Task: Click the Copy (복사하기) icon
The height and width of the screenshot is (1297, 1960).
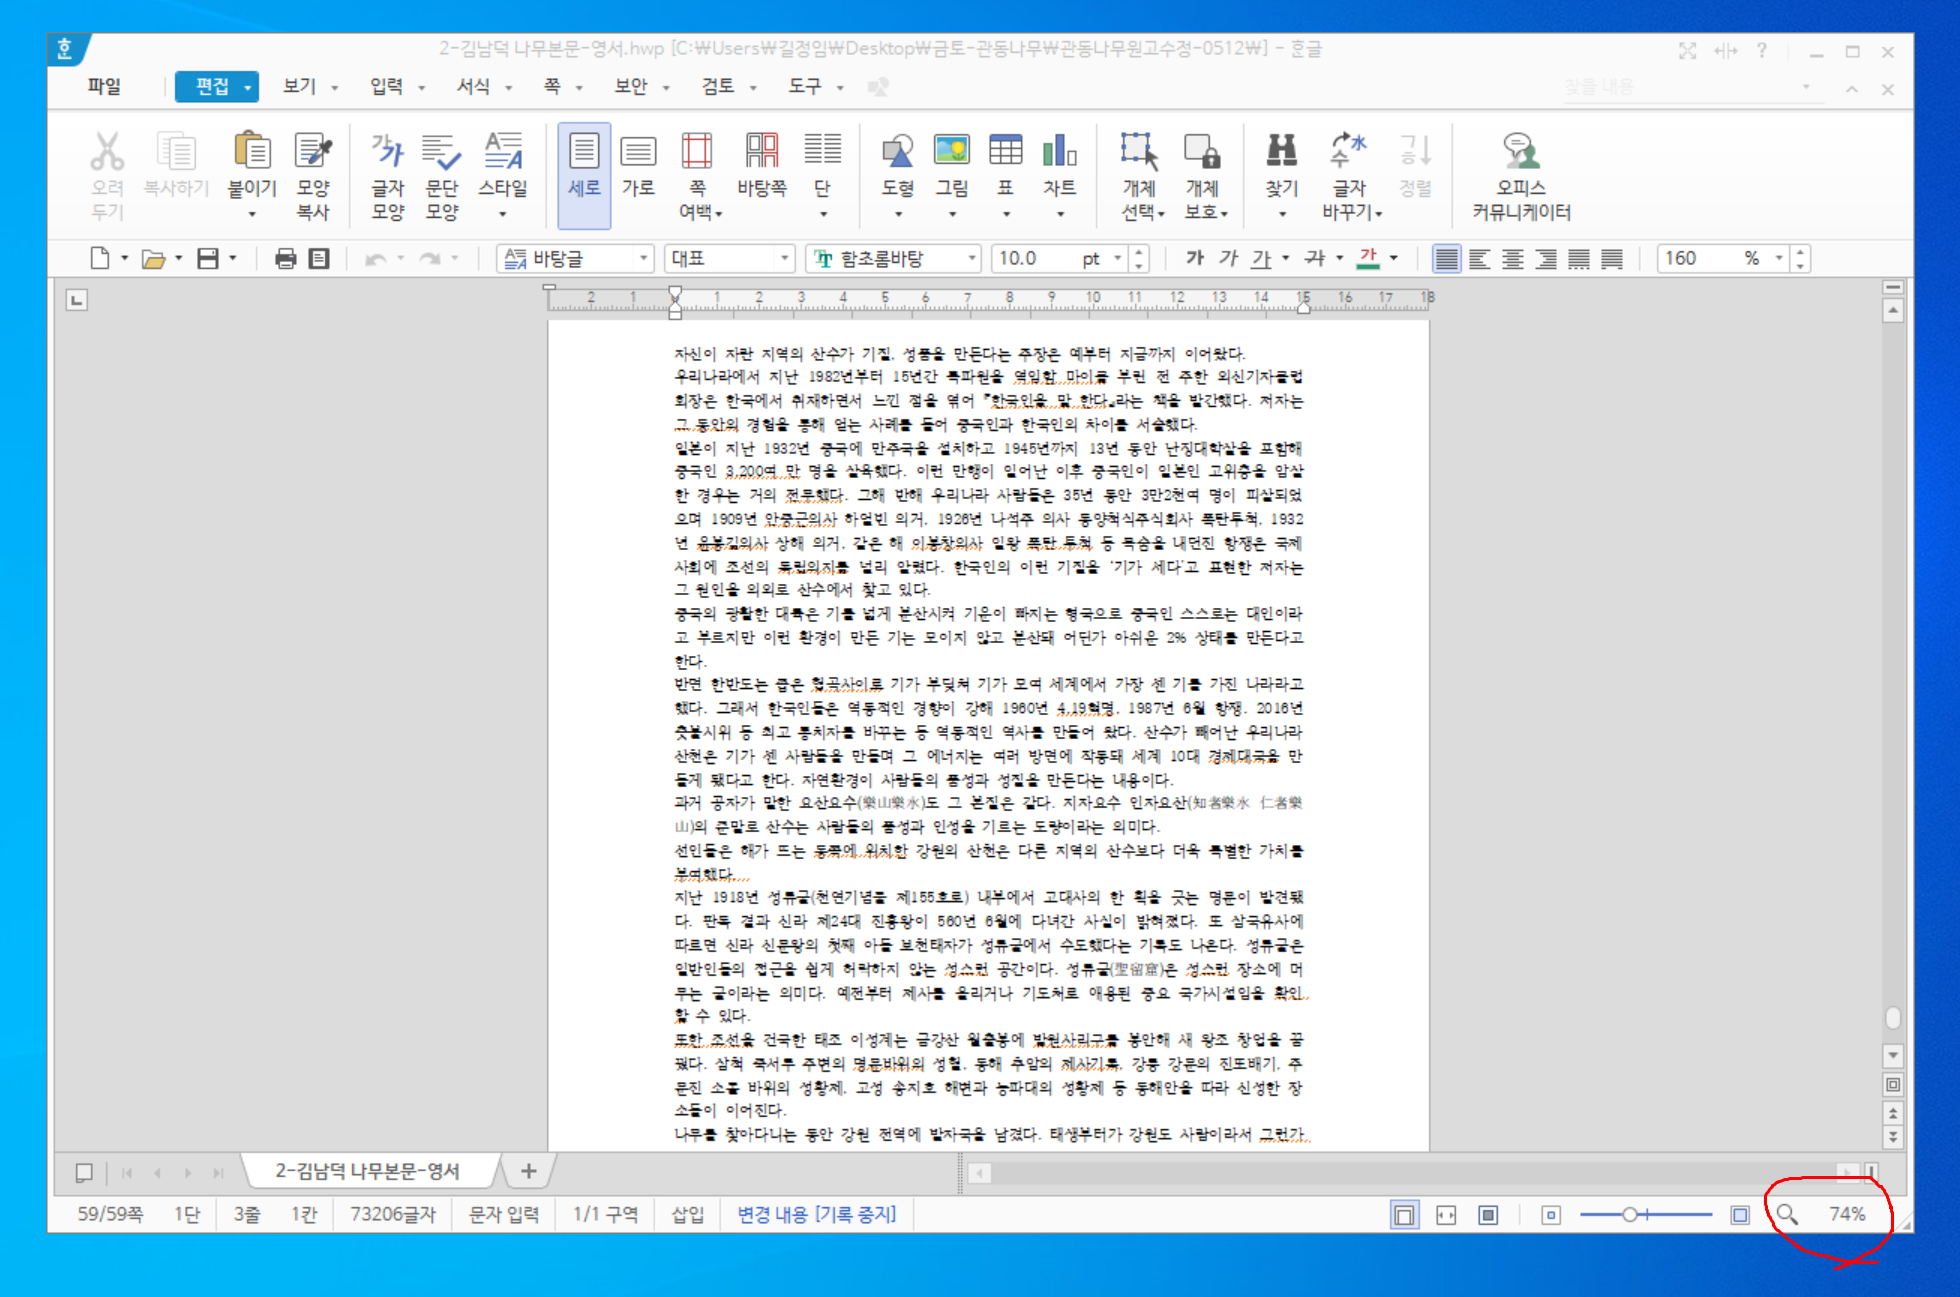Action: [176, 153]
